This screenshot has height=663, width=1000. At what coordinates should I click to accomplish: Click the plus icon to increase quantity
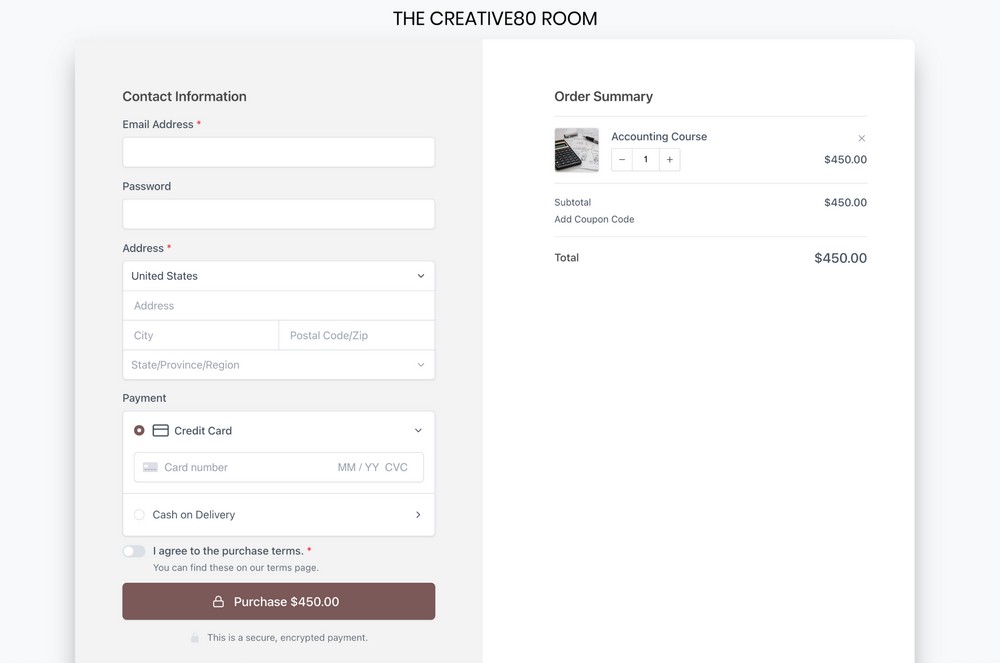click(669, 159)
